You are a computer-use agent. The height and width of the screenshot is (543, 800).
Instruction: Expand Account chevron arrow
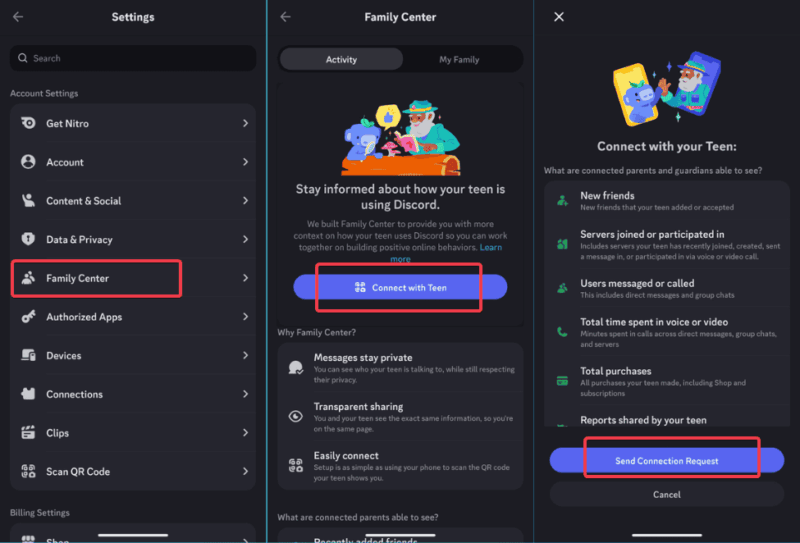245,162
